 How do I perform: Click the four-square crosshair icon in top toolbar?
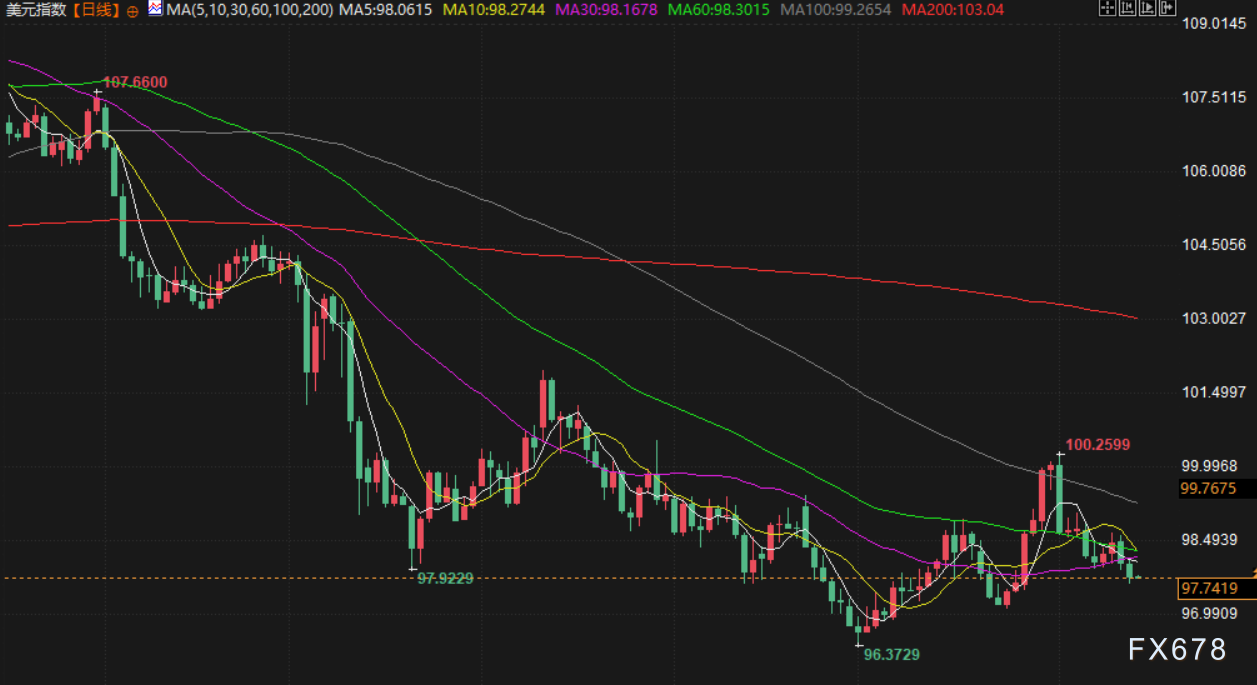[x=1107, y=9]
